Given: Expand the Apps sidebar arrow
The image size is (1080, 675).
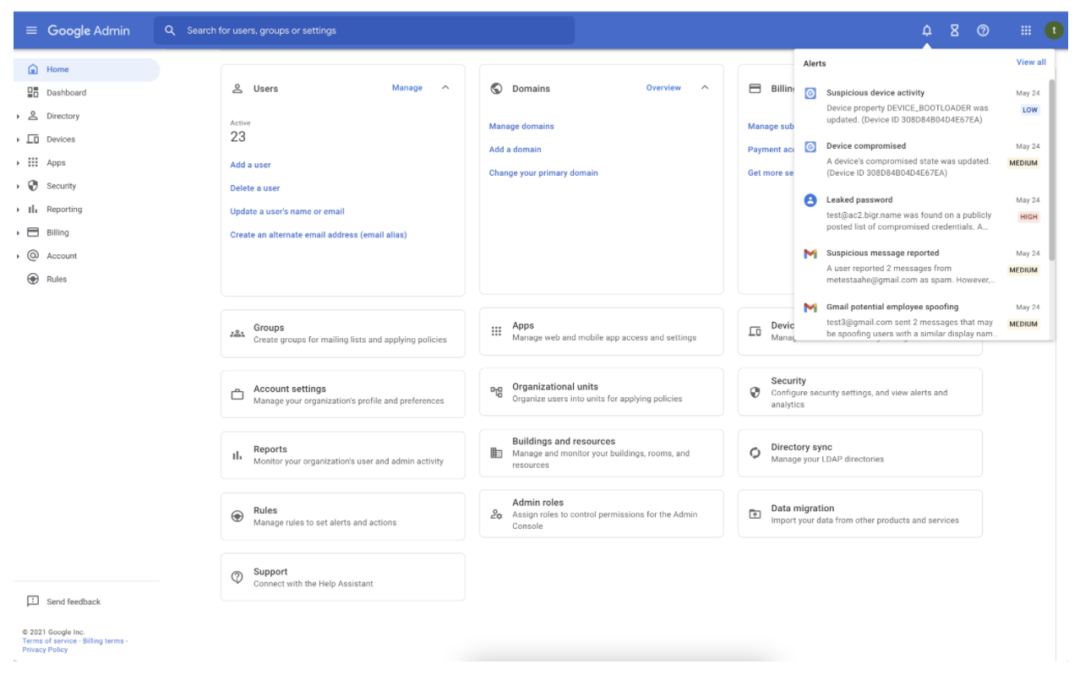Looking at the screenshot, I should click(x=18, y=163).
